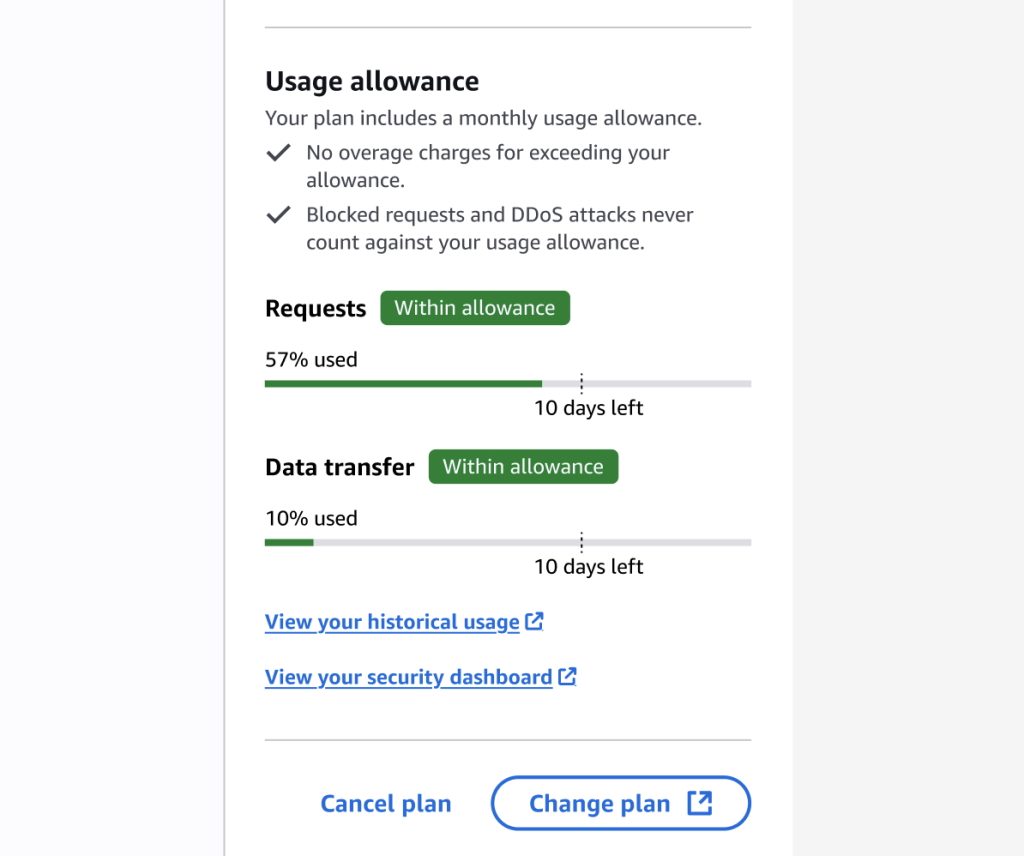The width and height of the screenshot is (1024, 856).
Task: Click the Requests section title
Action: [x=315, y=308]
